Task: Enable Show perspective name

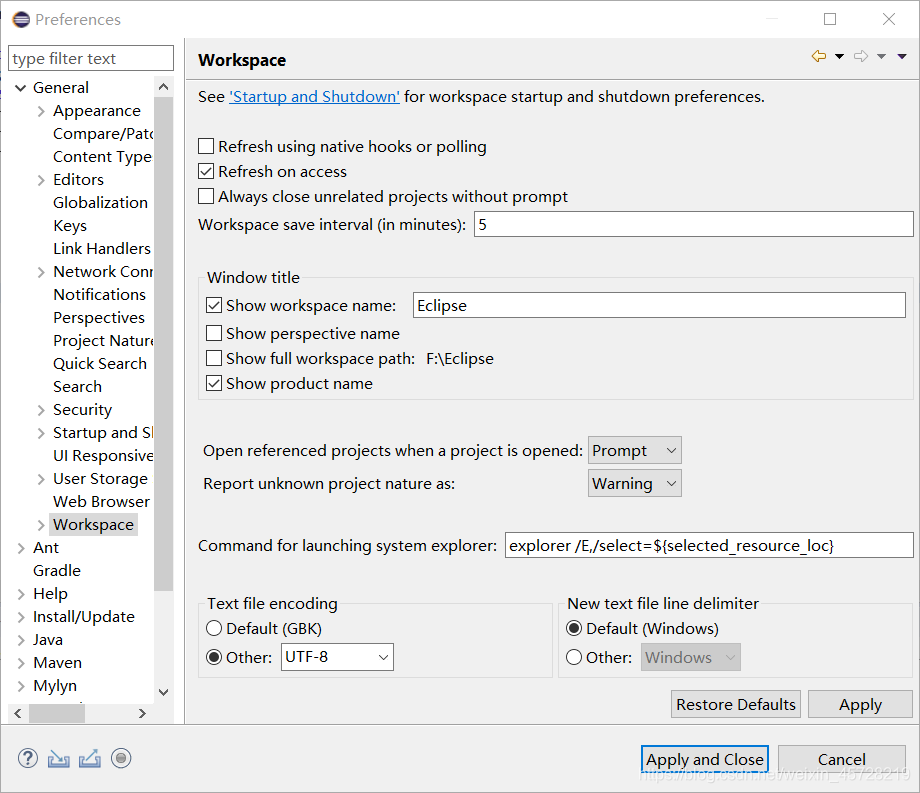Action: tap(214, 333)
